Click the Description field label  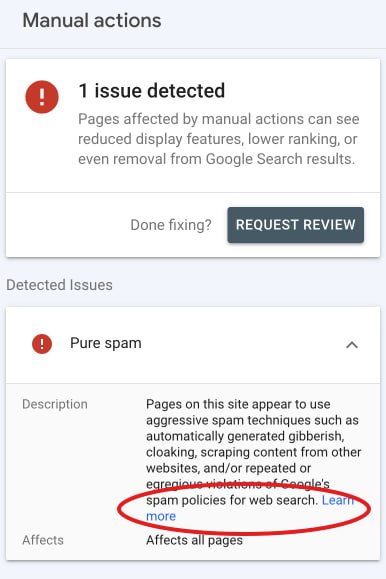pyautogui.click(x=55, y=404)
